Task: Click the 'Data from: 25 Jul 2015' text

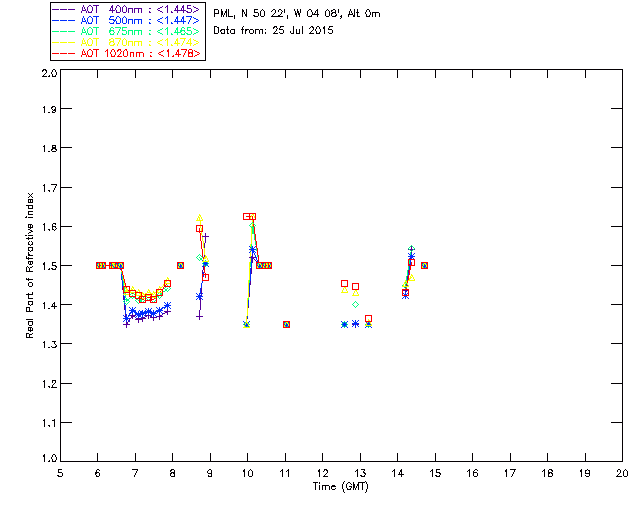Action: coord(273,31)
